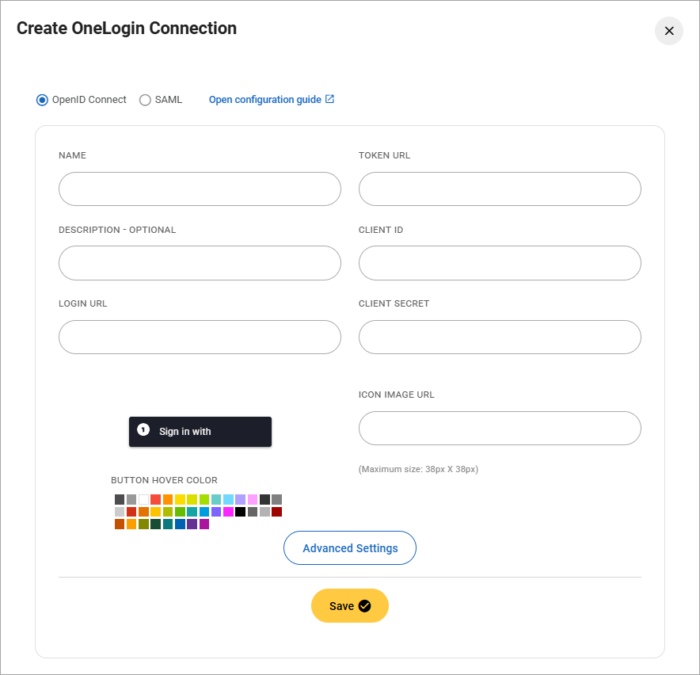Viewport: 700px width, 675px height.
Task: Choose the SAML connection type
Action: pos(145,100)
